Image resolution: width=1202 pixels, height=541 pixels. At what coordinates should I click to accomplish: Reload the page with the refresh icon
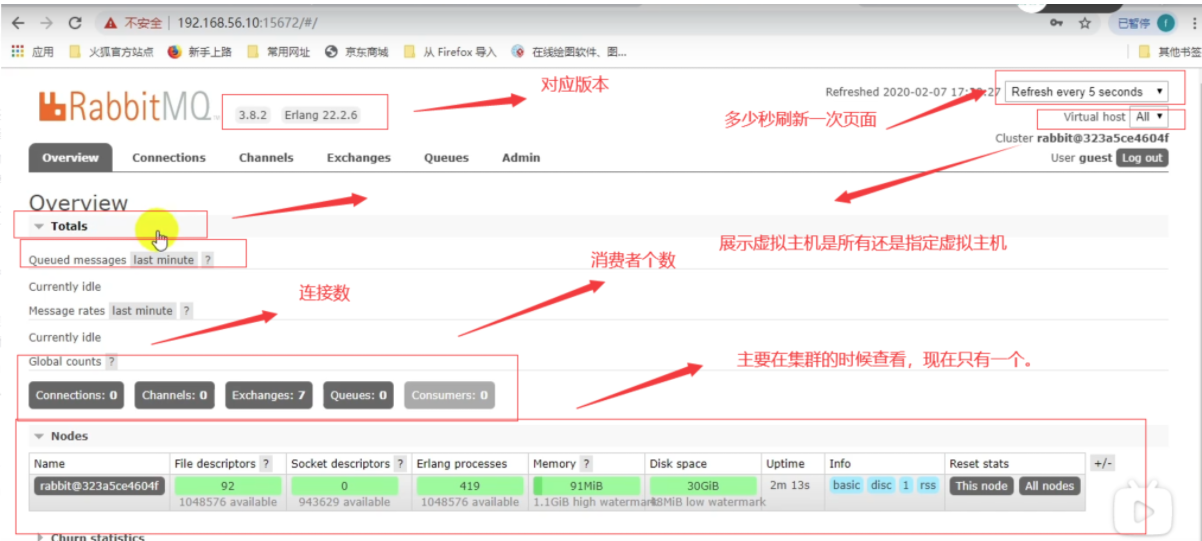coord(75,22)
